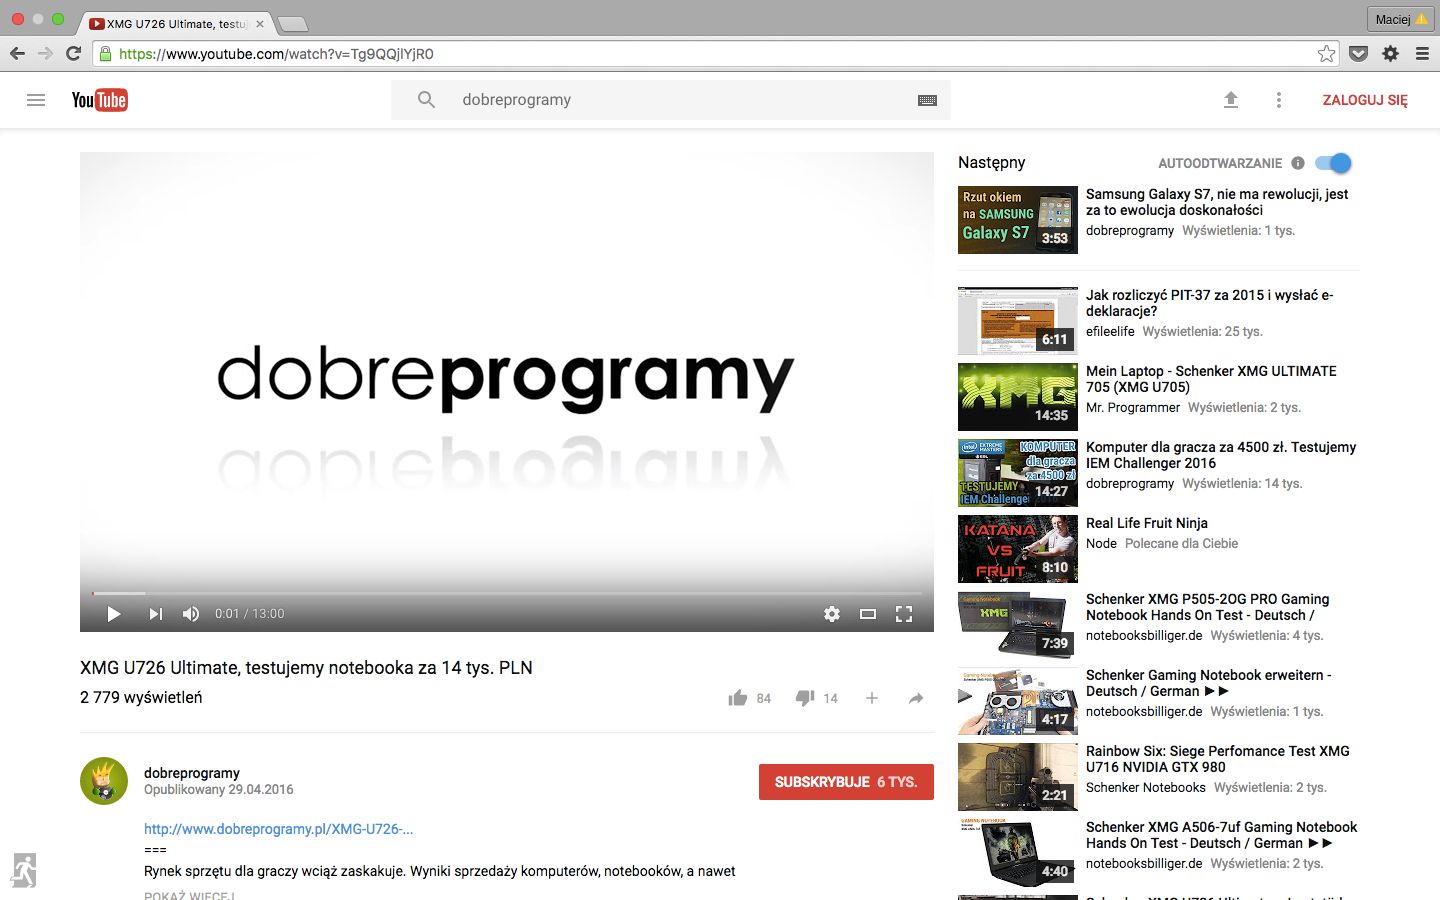
Task: Open Real Life Fruit Ninja thumbnail
Action: point(1018,549)
